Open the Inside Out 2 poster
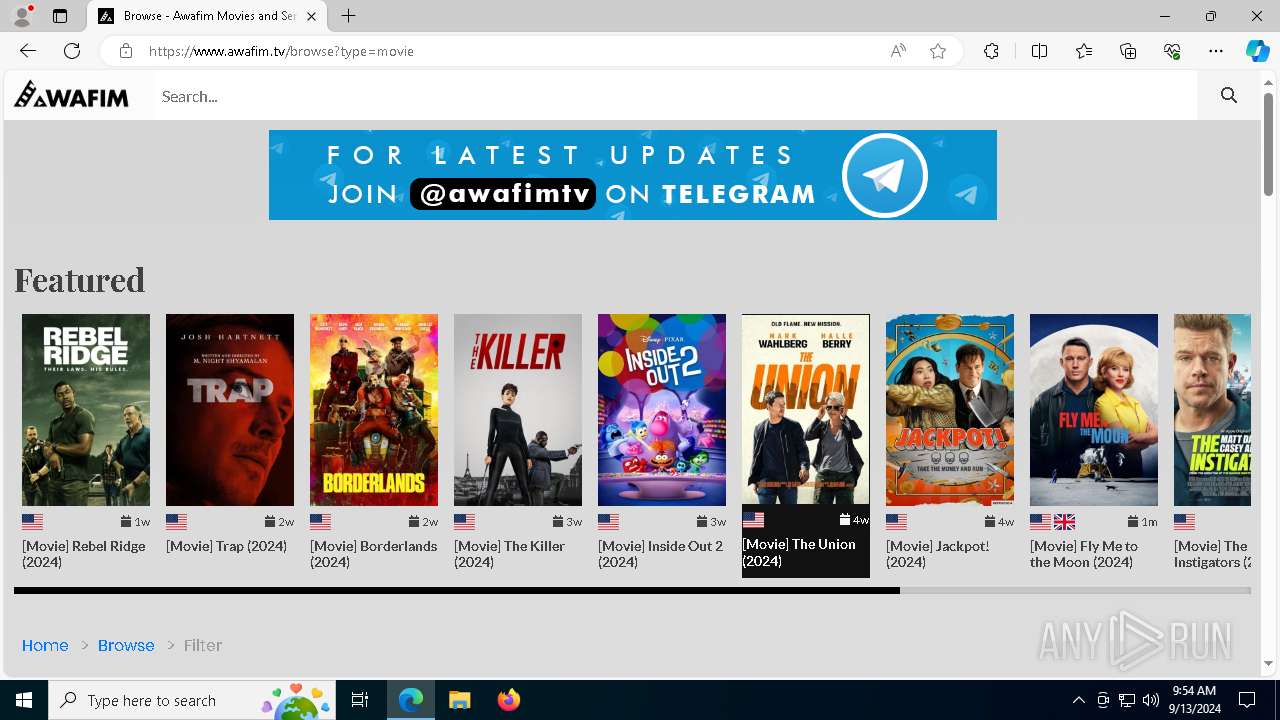1280x720 pixels. 662,410
